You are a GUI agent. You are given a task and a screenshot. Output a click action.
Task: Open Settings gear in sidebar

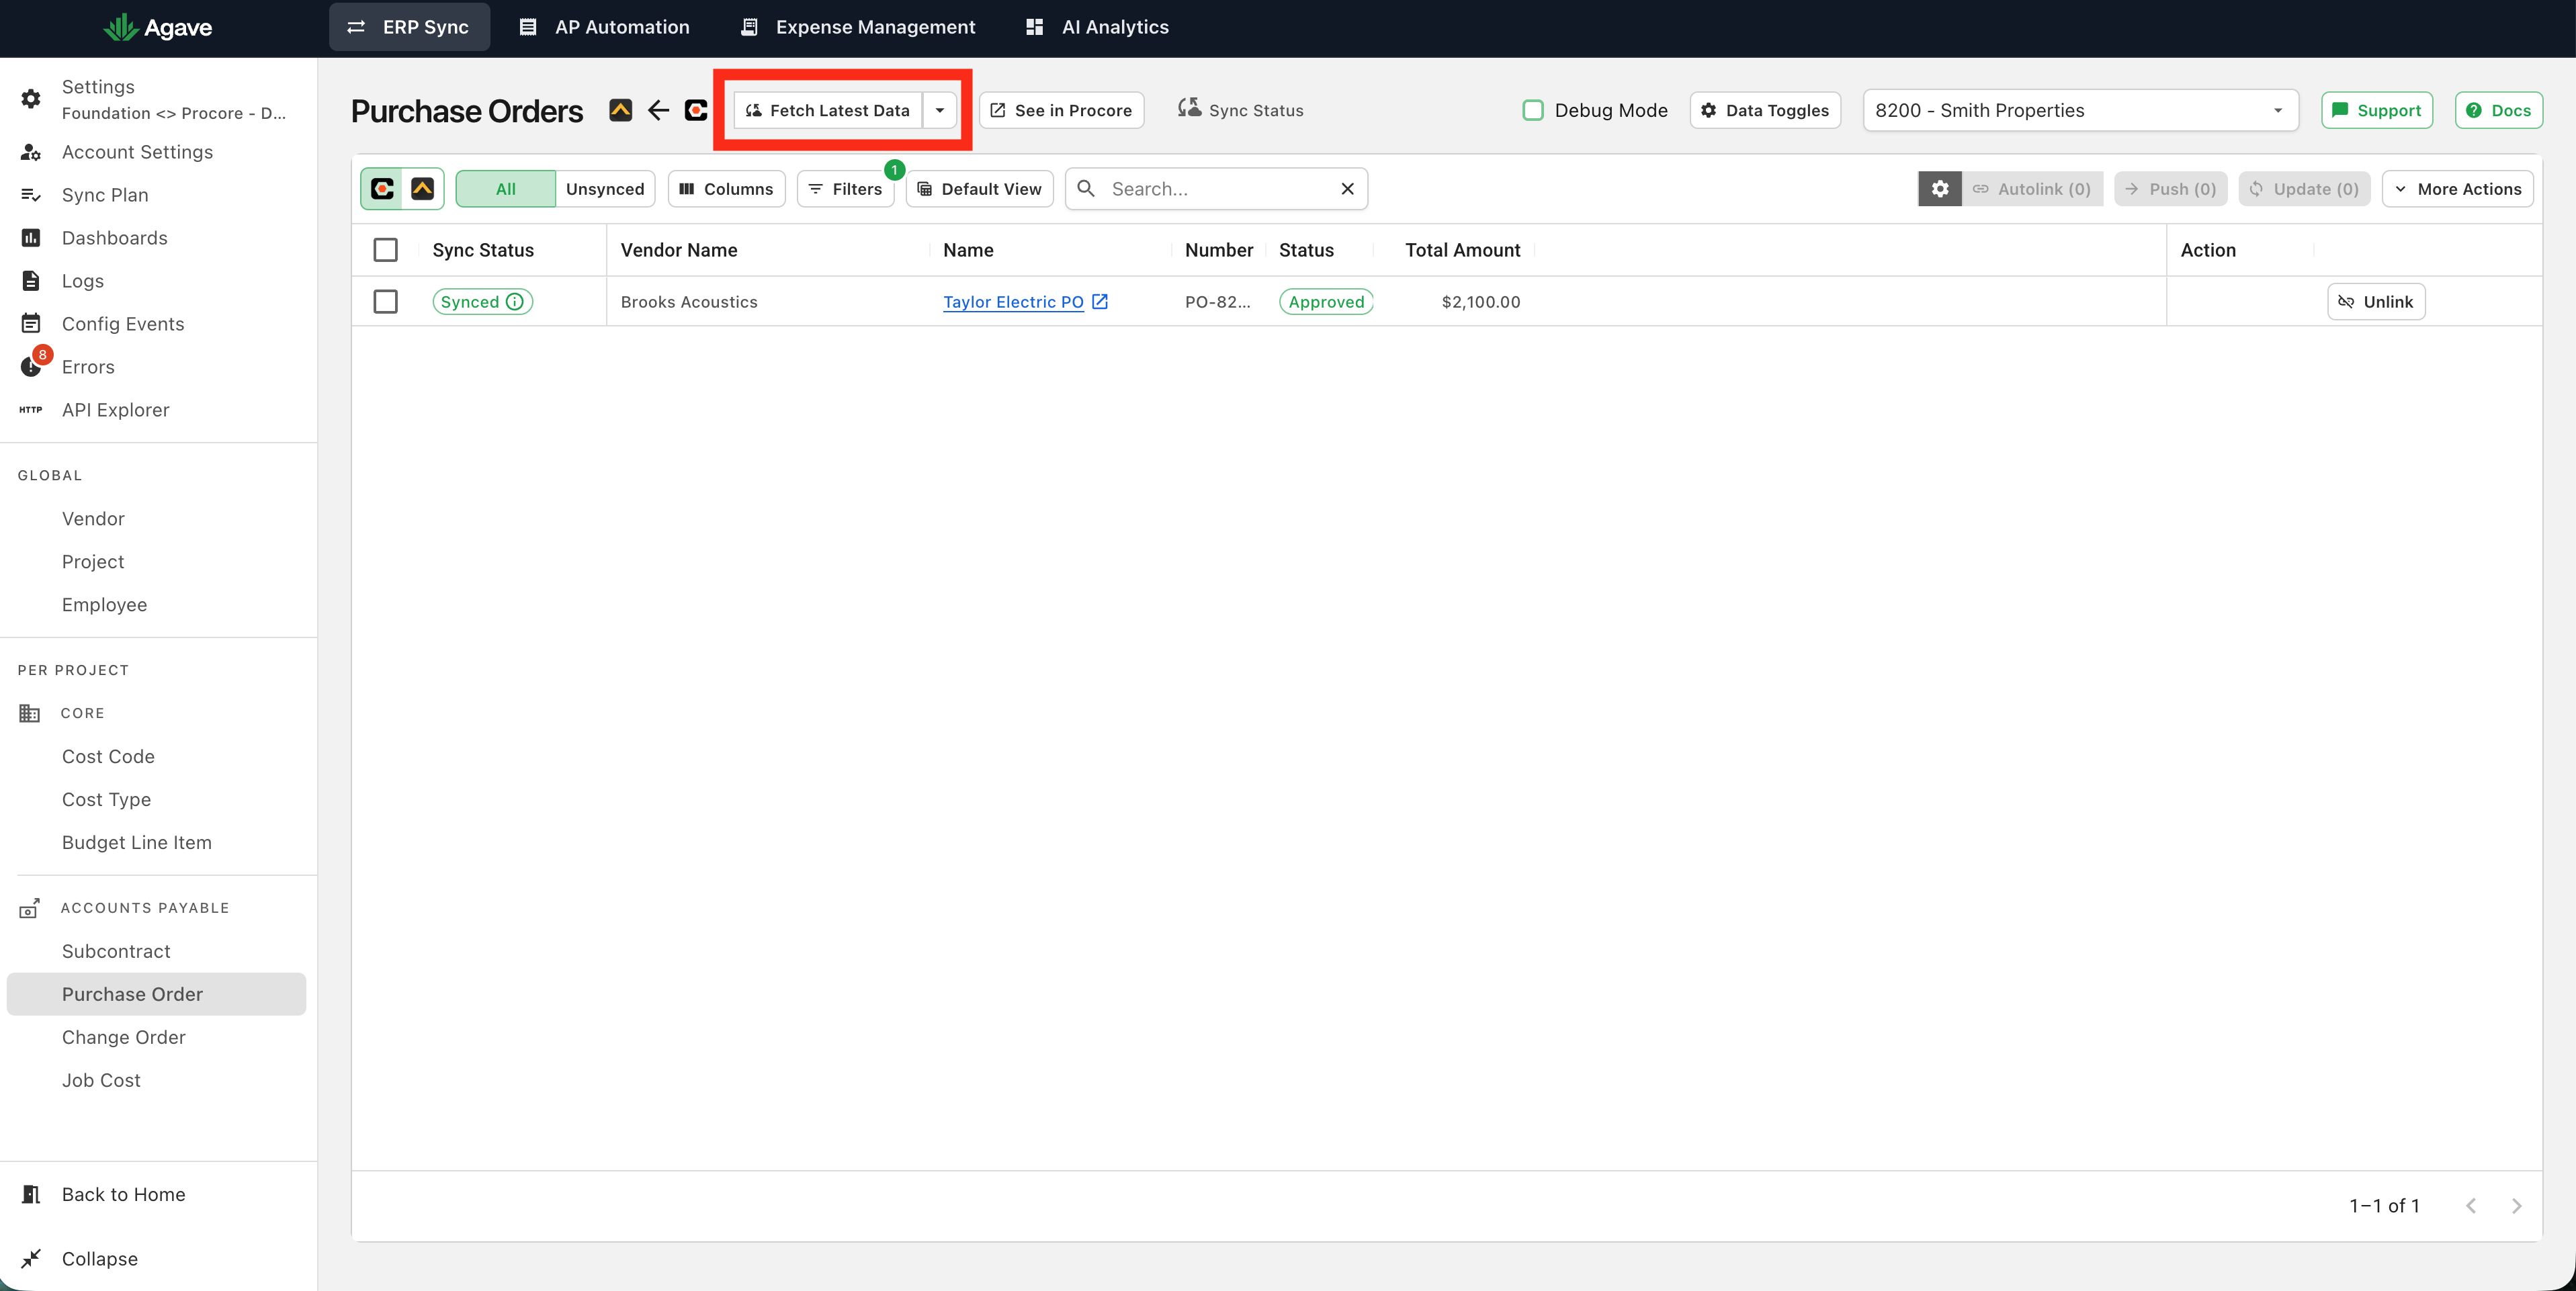(x=31, y=99)
